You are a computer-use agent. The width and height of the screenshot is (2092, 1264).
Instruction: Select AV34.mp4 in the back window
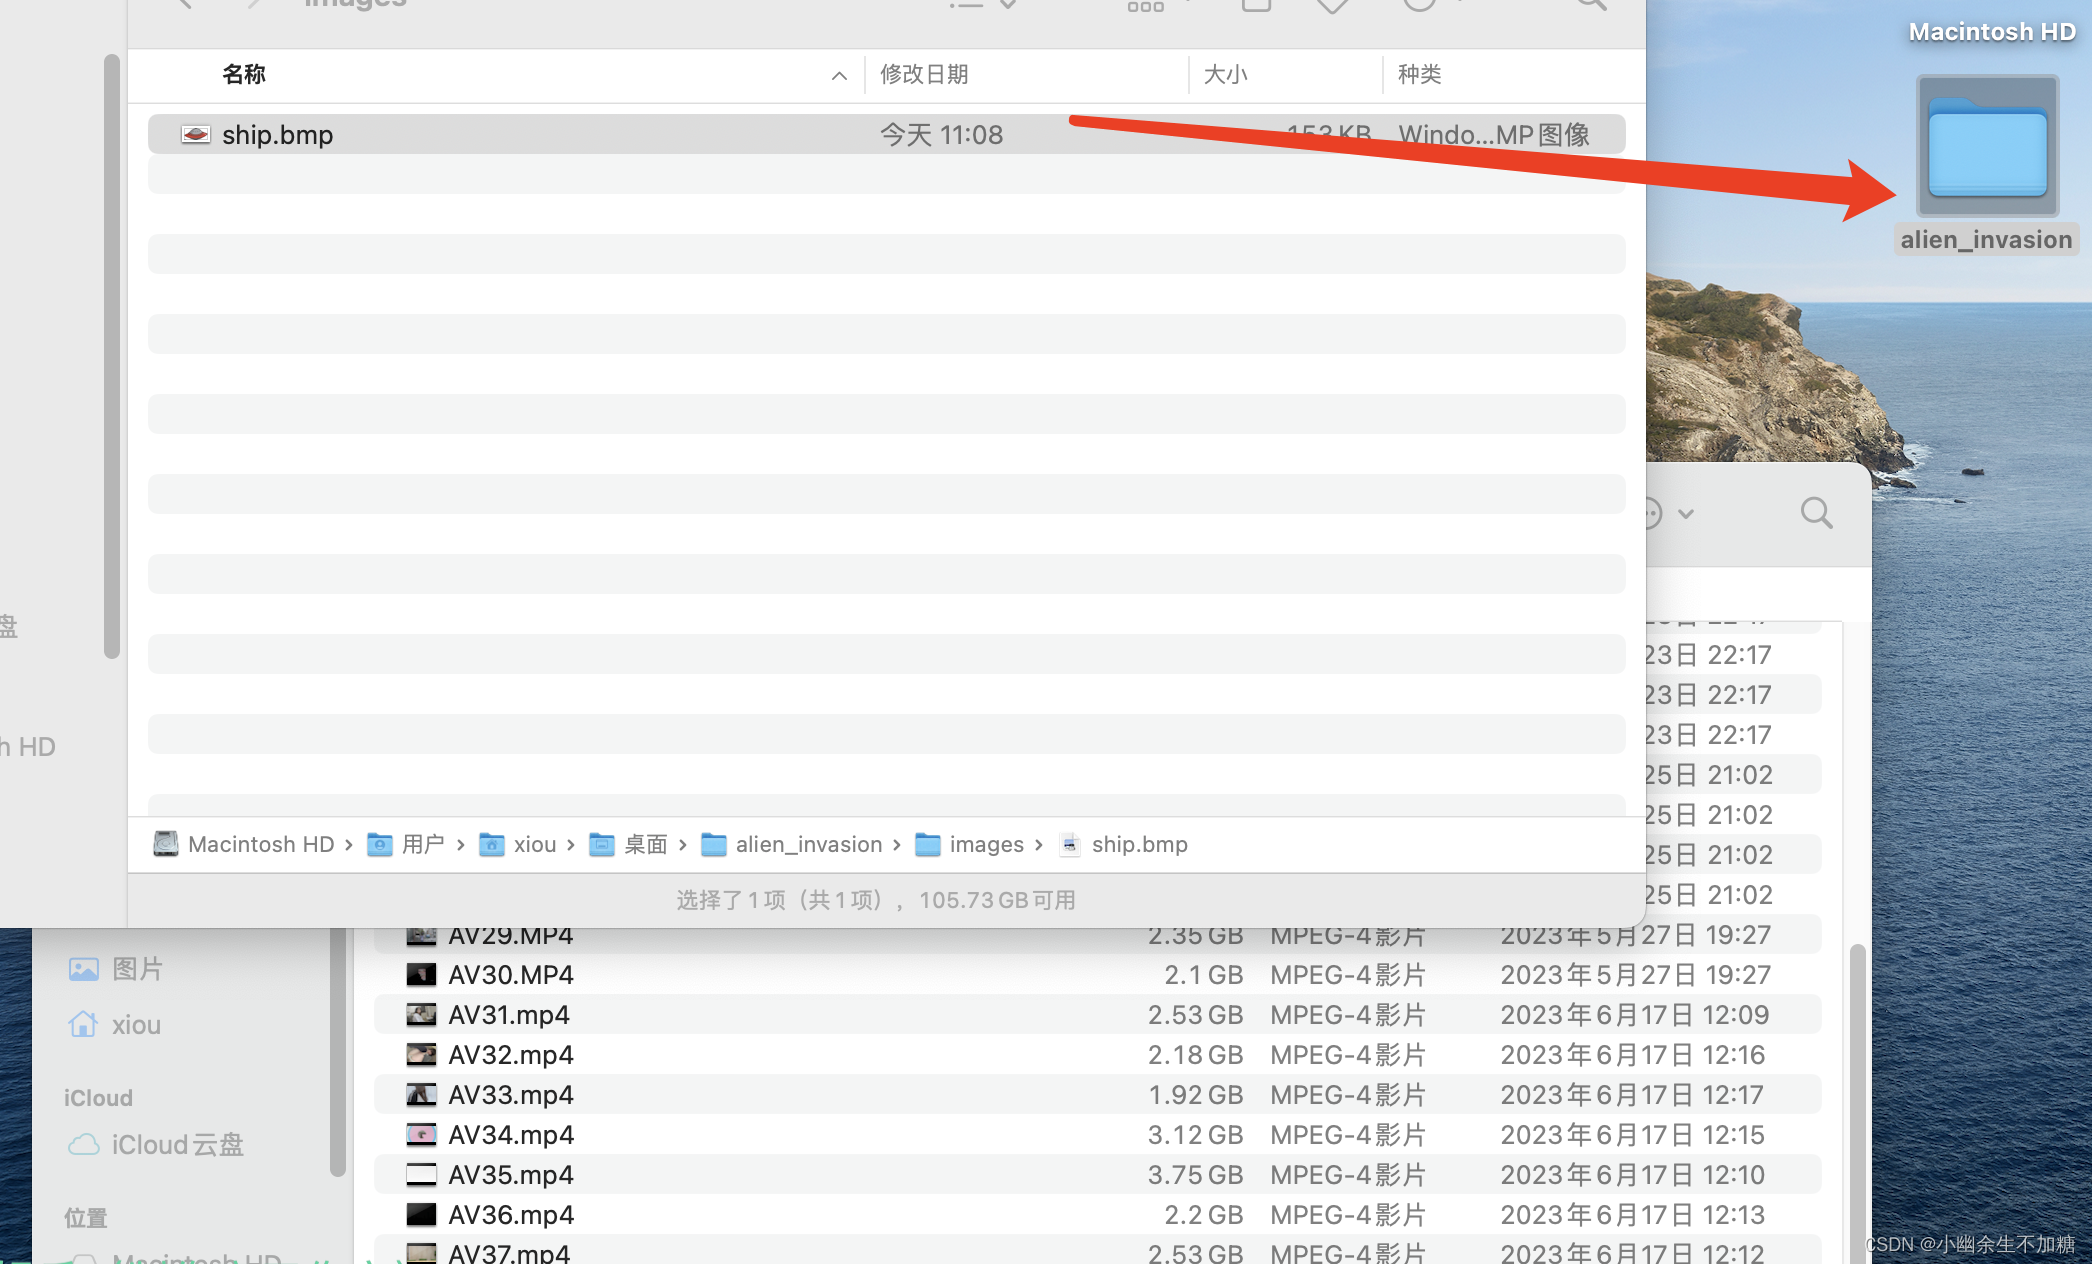(x=1097, y=1134)
